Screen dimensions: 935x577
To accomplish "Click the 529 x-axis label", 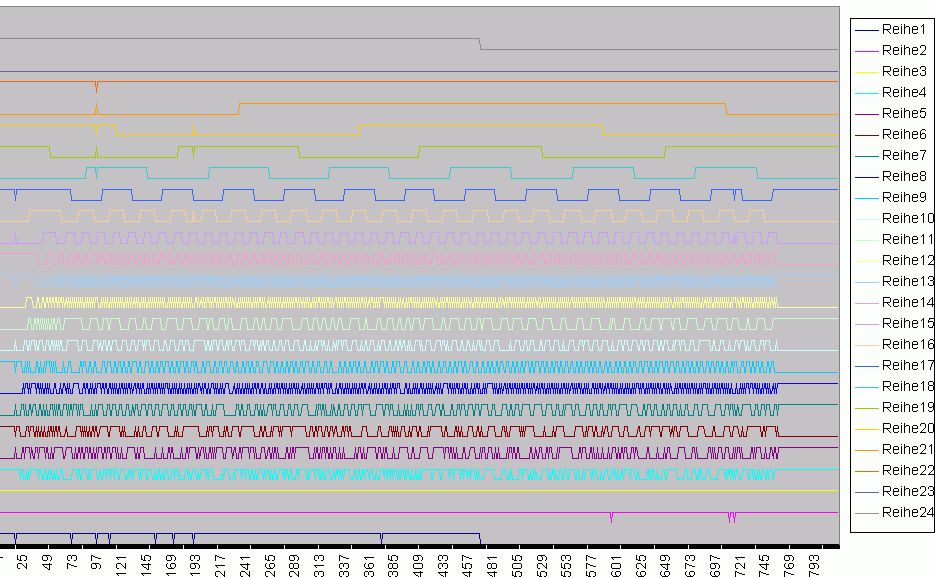I will [x=541, y=566].
